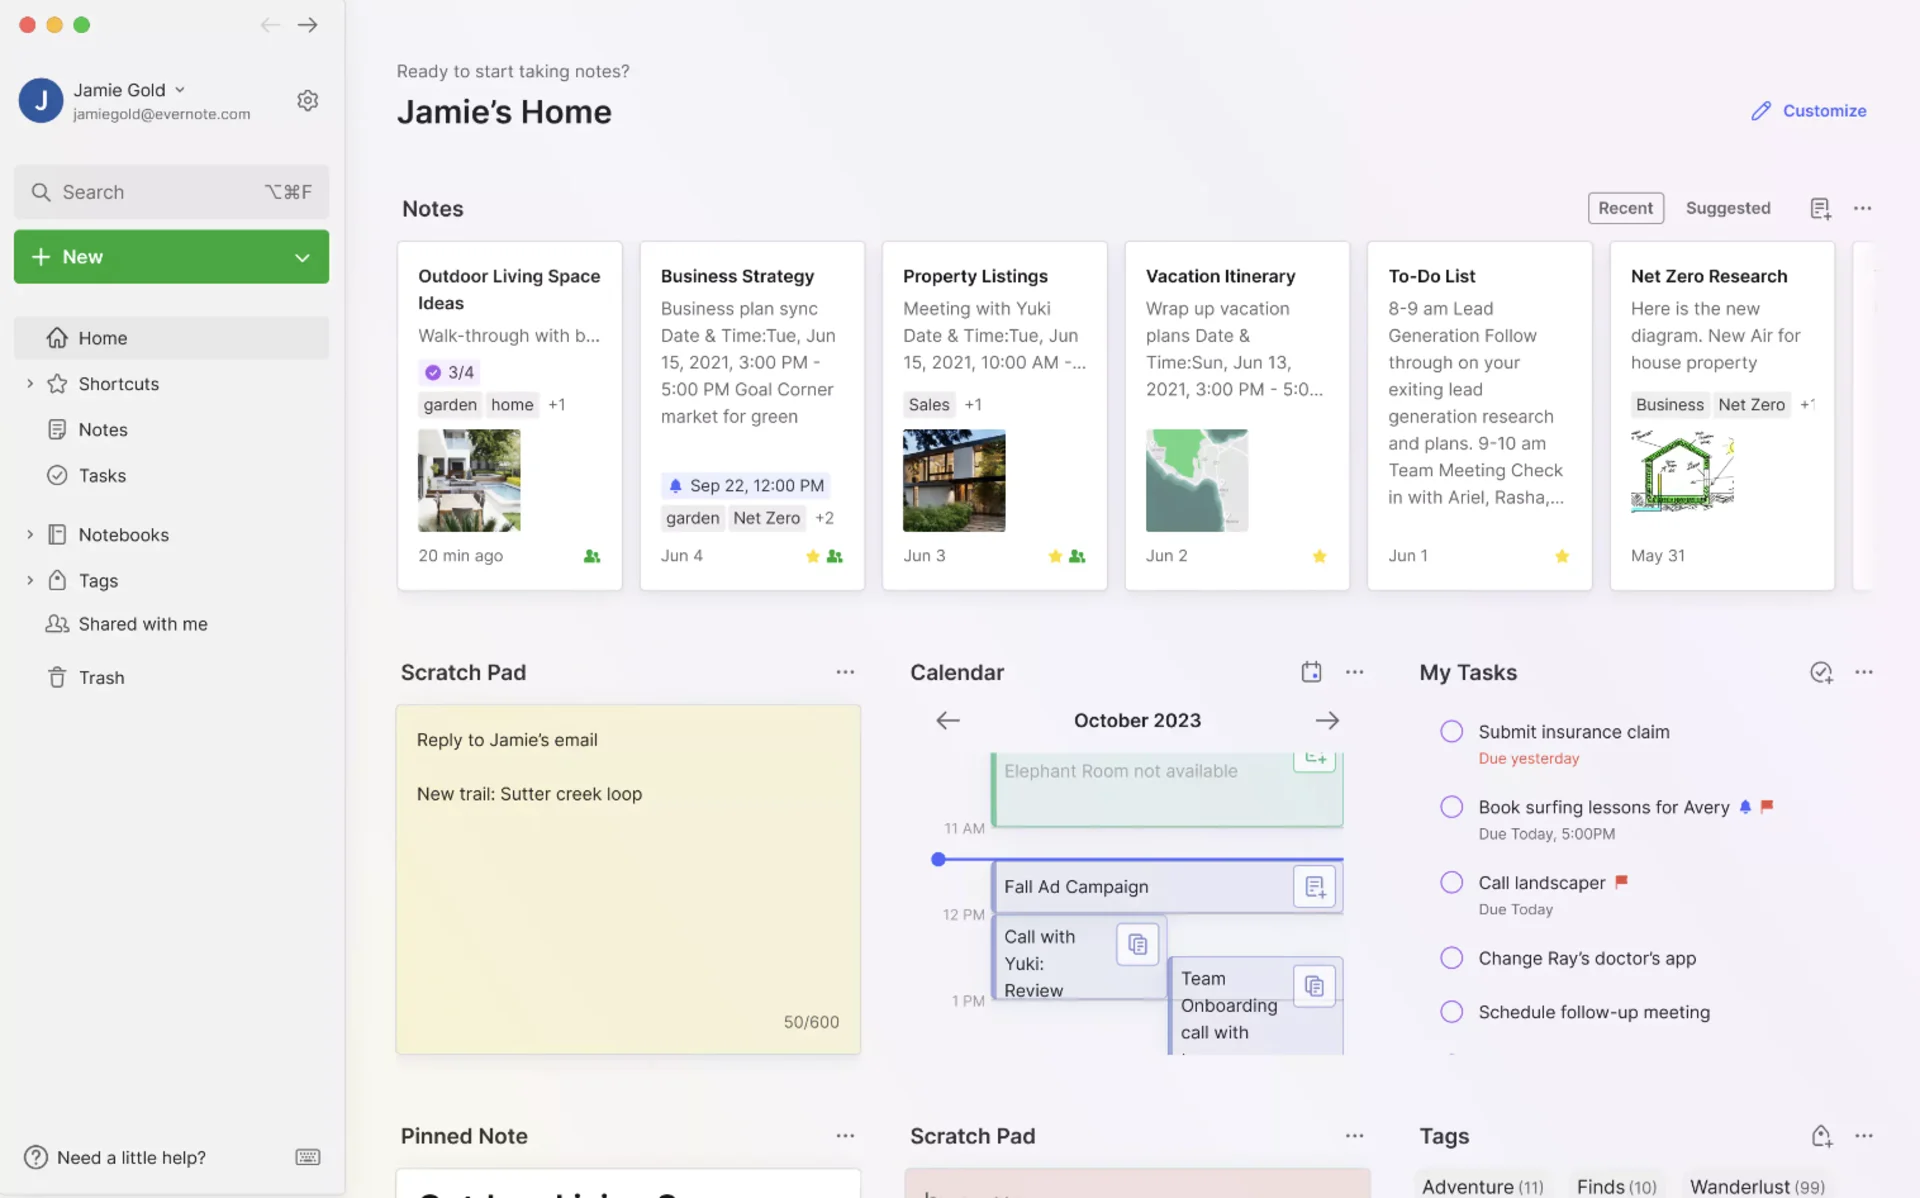The image size is (1920, 1198).
Task: Add a task using the icon beside My Tasks
Action: click(x=1821, y=672)
